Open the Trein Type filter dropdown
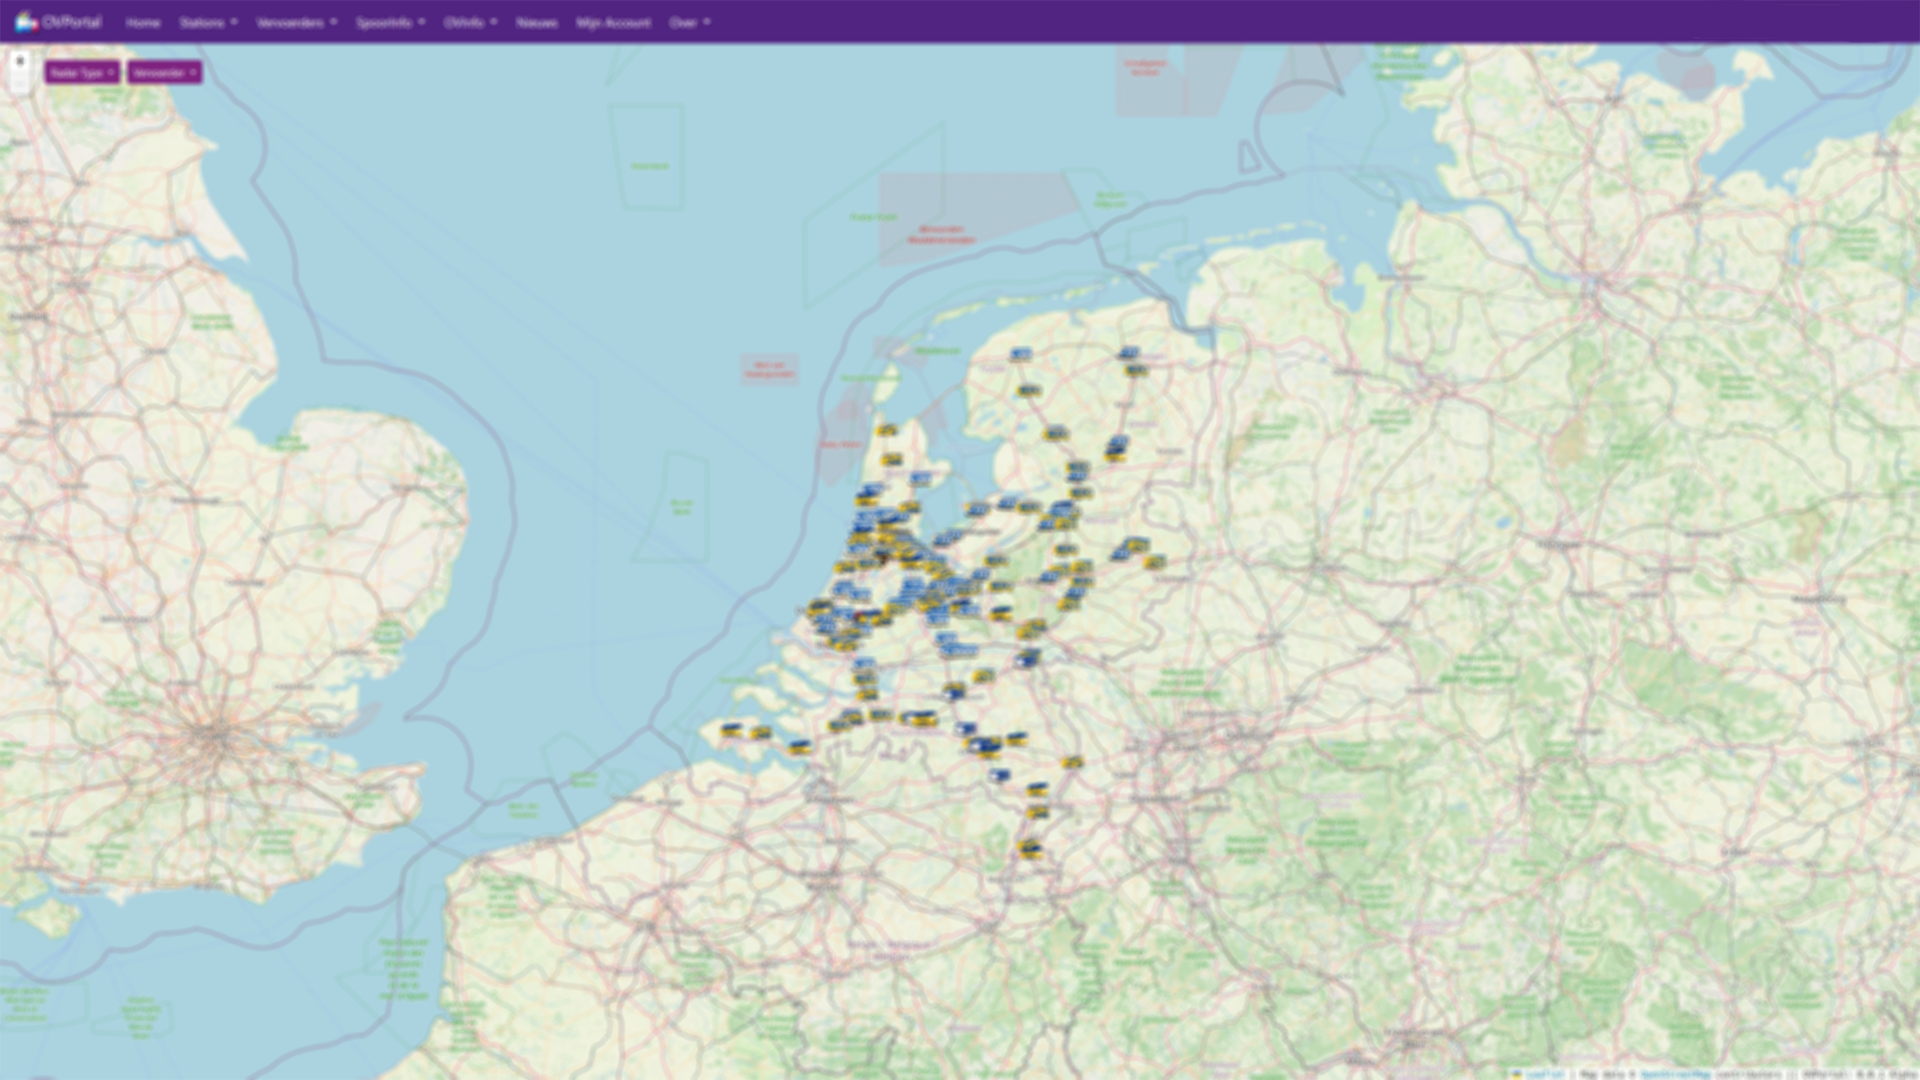 82,73
